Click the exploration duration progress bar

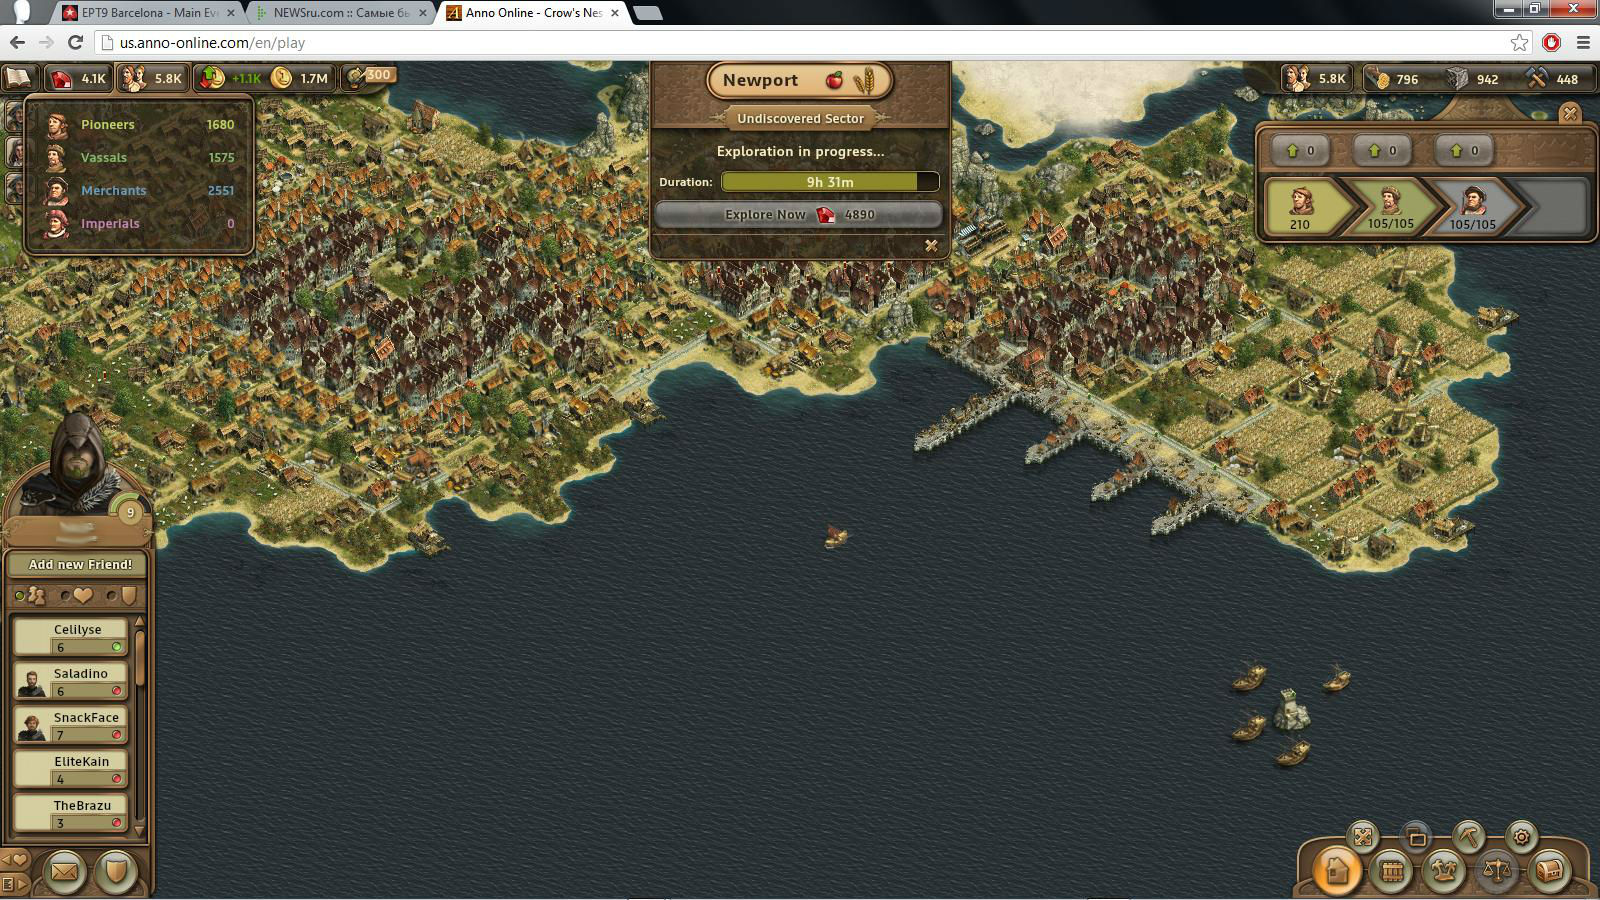click(830, 182)
